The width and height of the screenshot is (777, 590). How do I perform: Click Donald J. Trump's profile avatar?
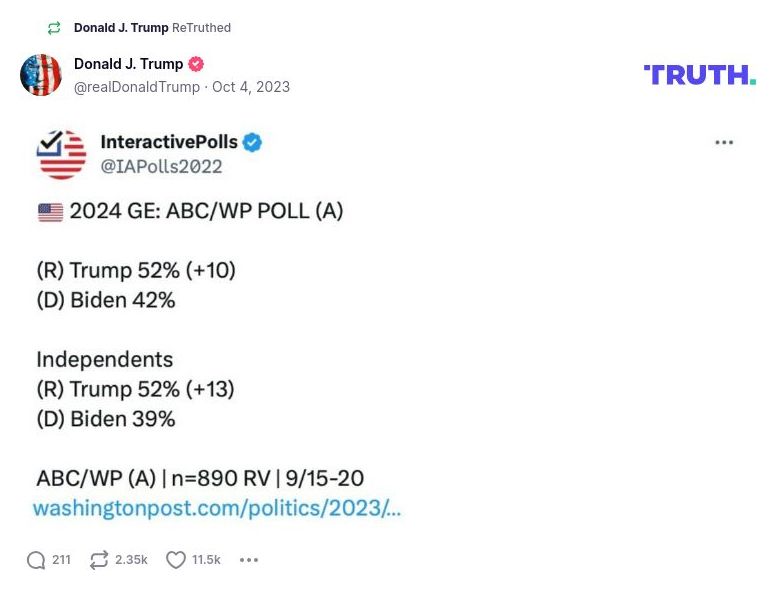click(41, 75)
